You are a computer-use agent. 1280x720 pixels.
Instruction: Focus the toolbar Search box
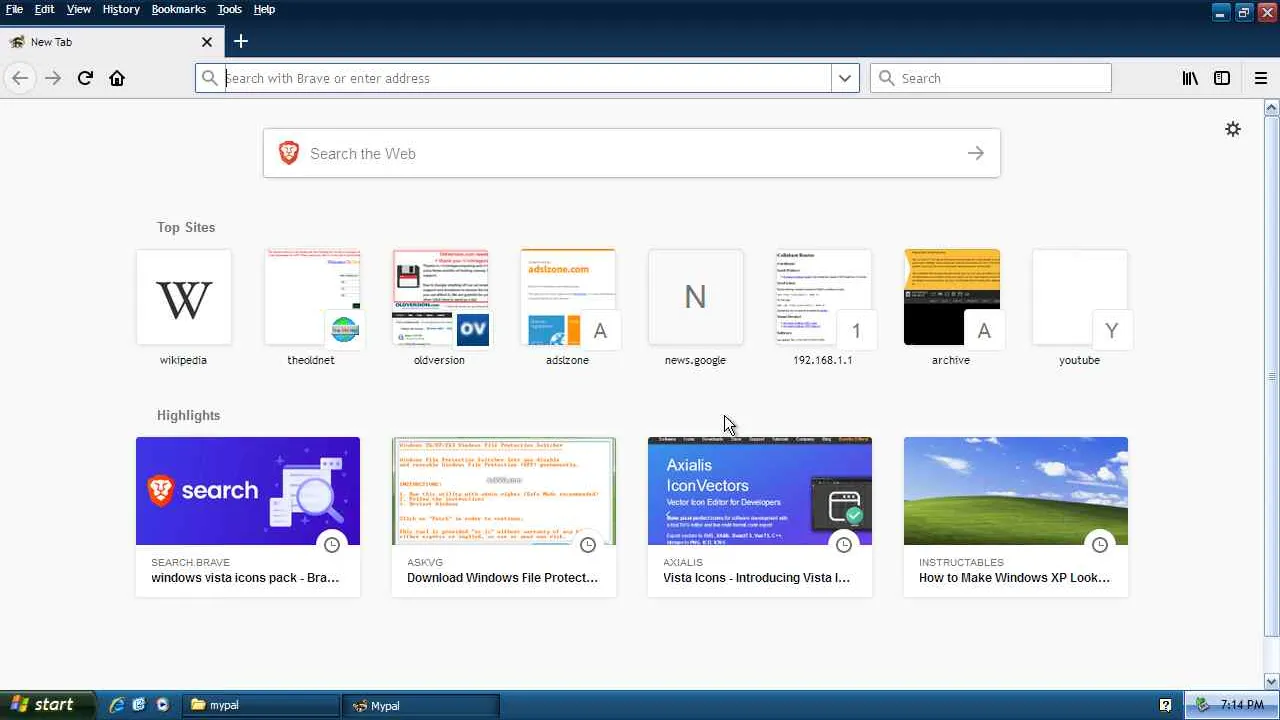click(x=991, y=78)
